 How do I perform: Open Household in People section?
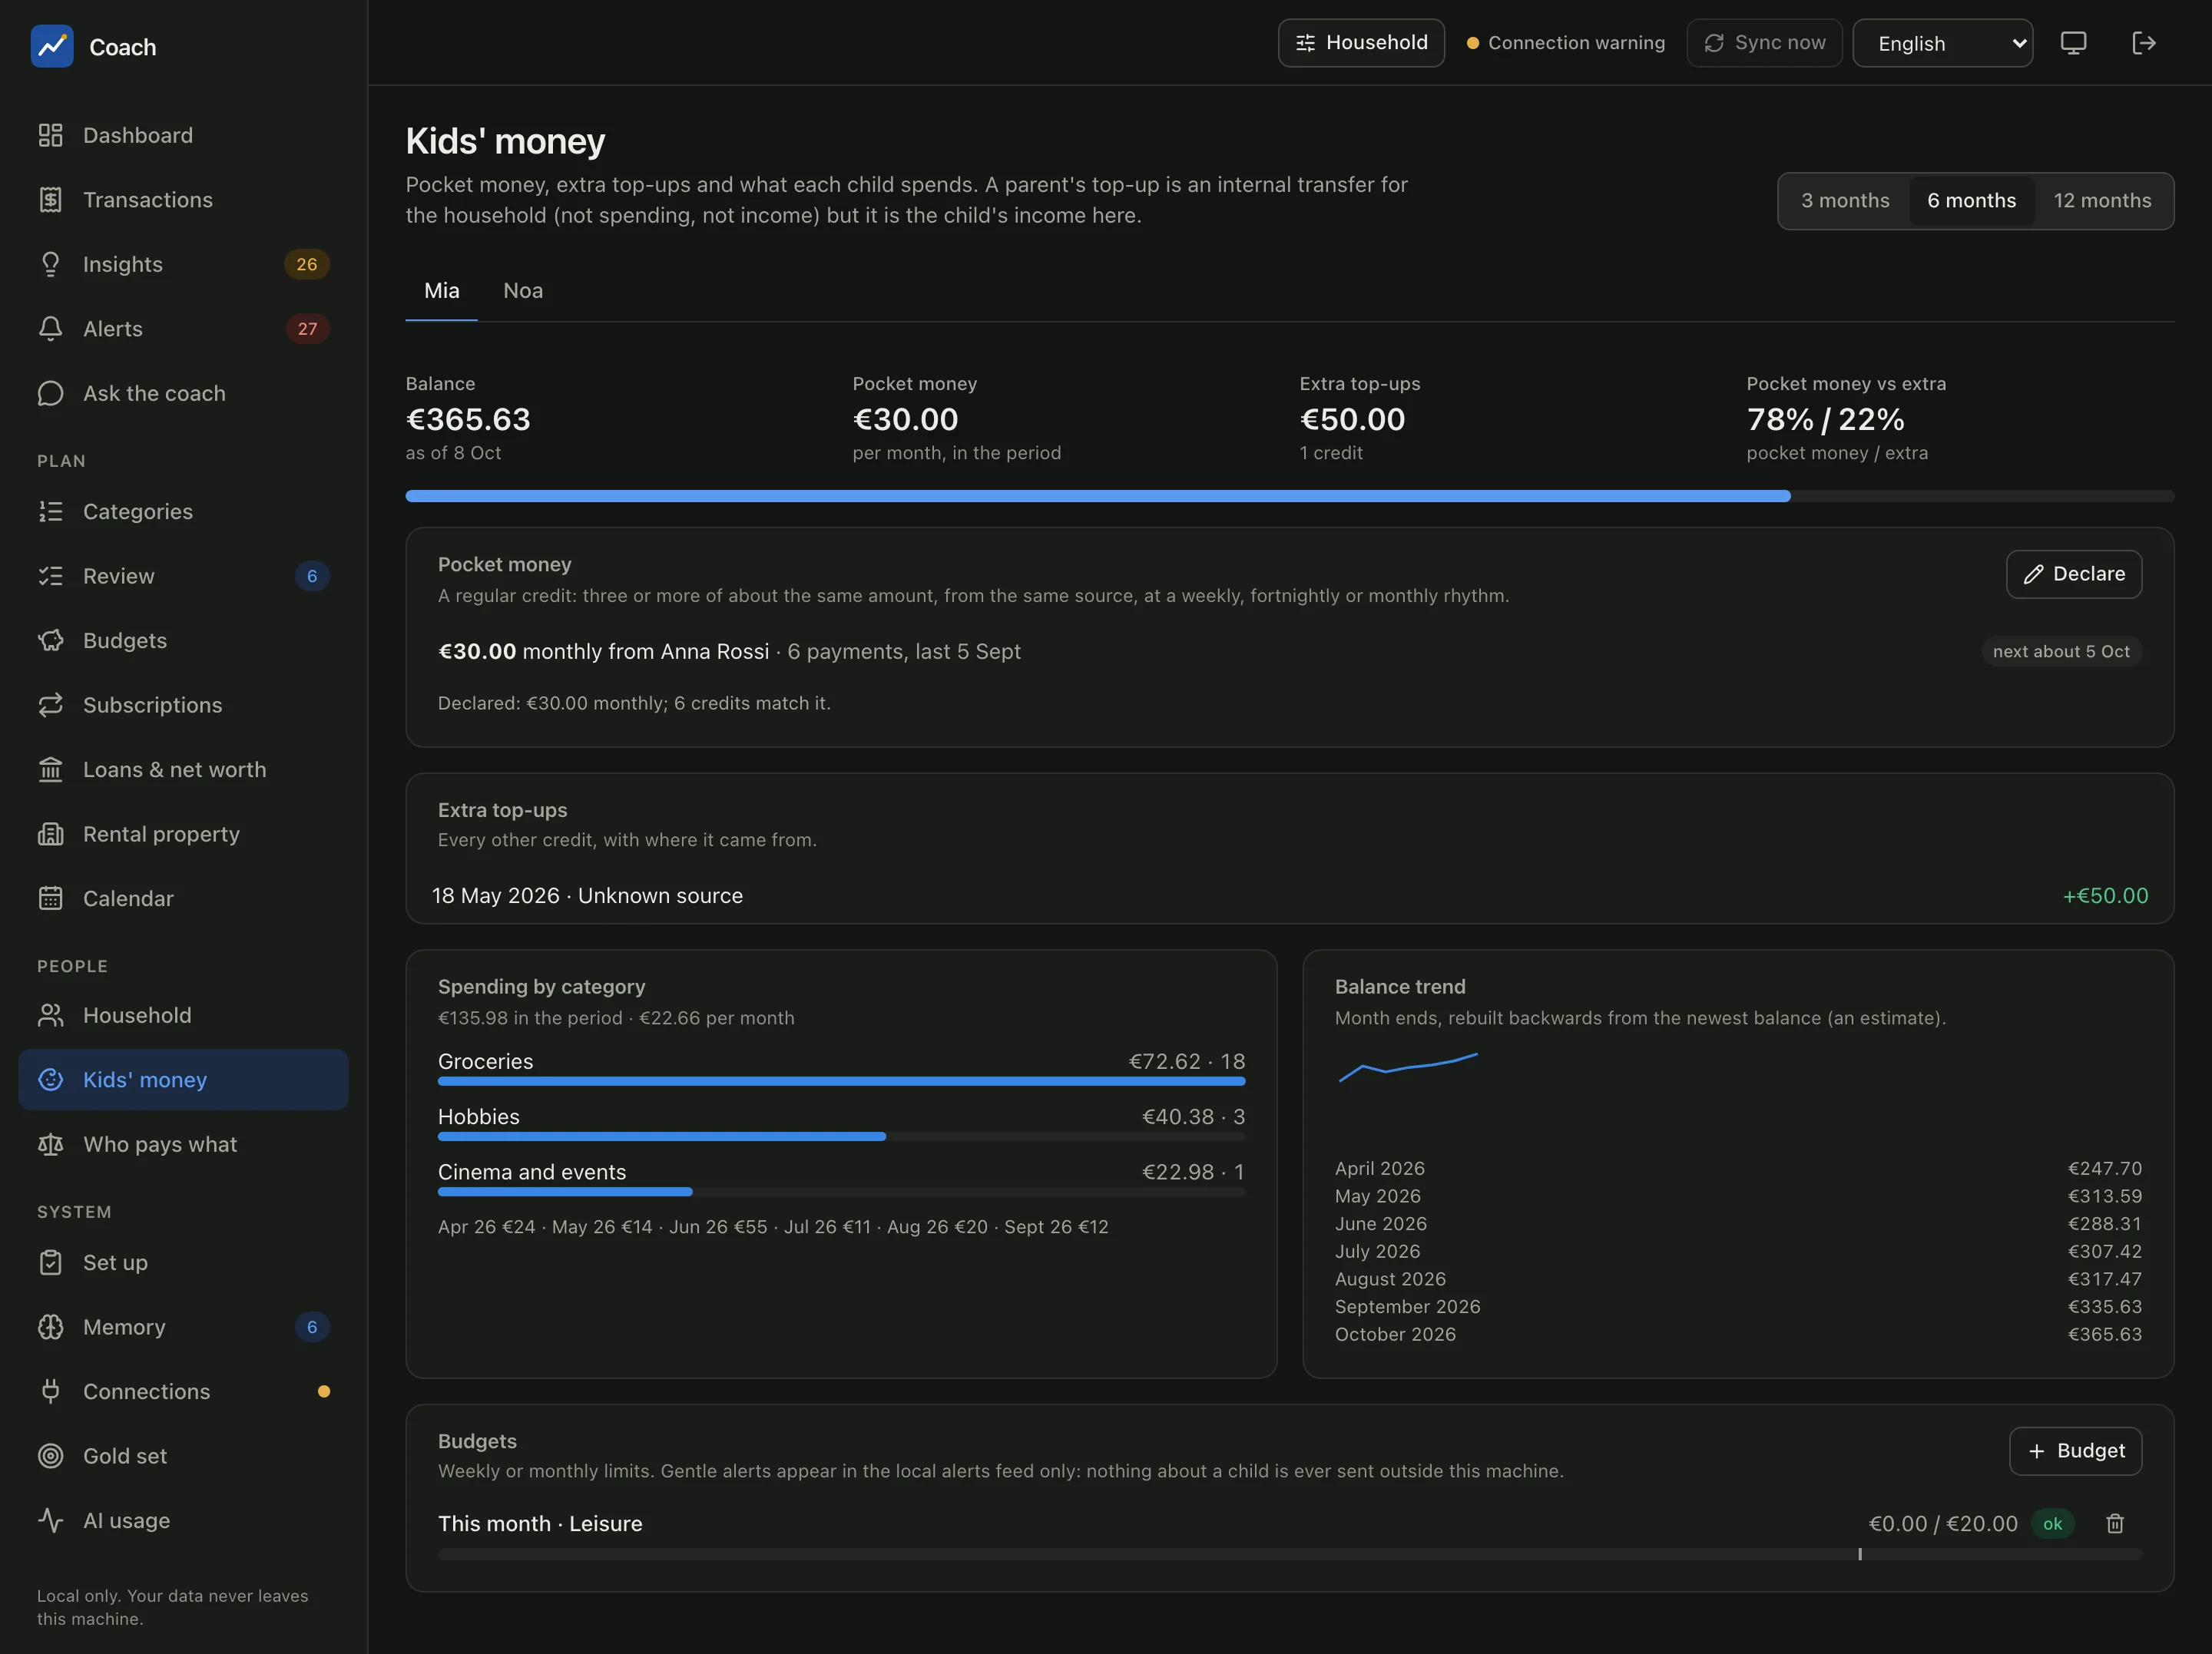(x=183, y=1015)
